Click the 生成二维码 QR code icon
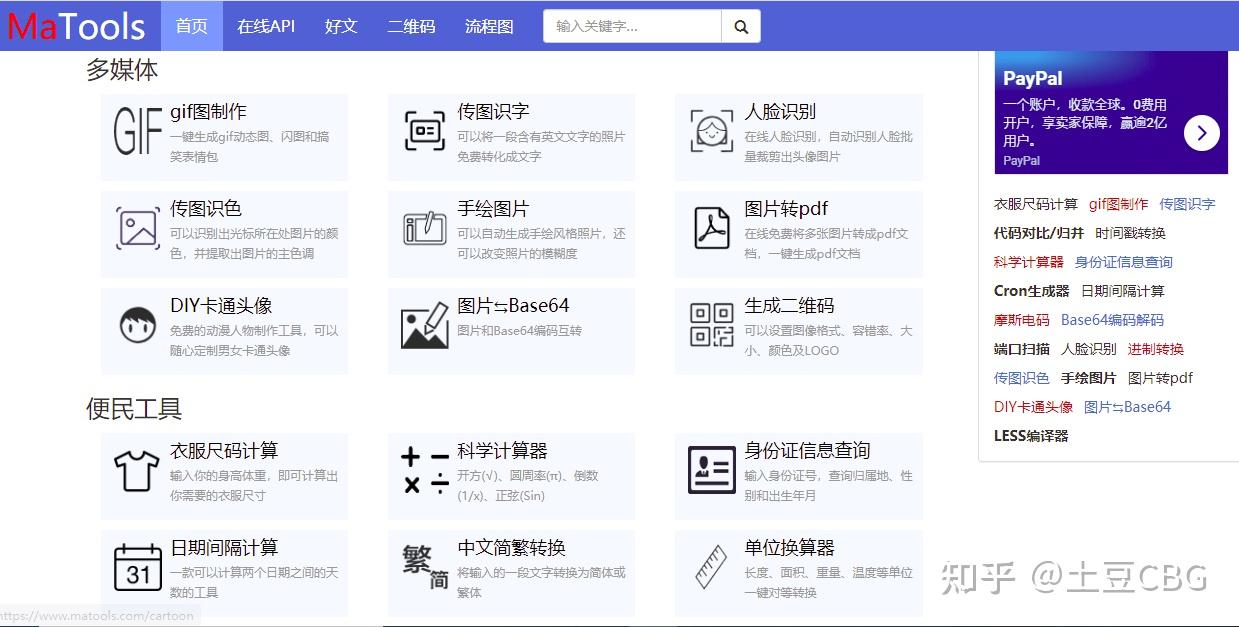 point(712,325)
